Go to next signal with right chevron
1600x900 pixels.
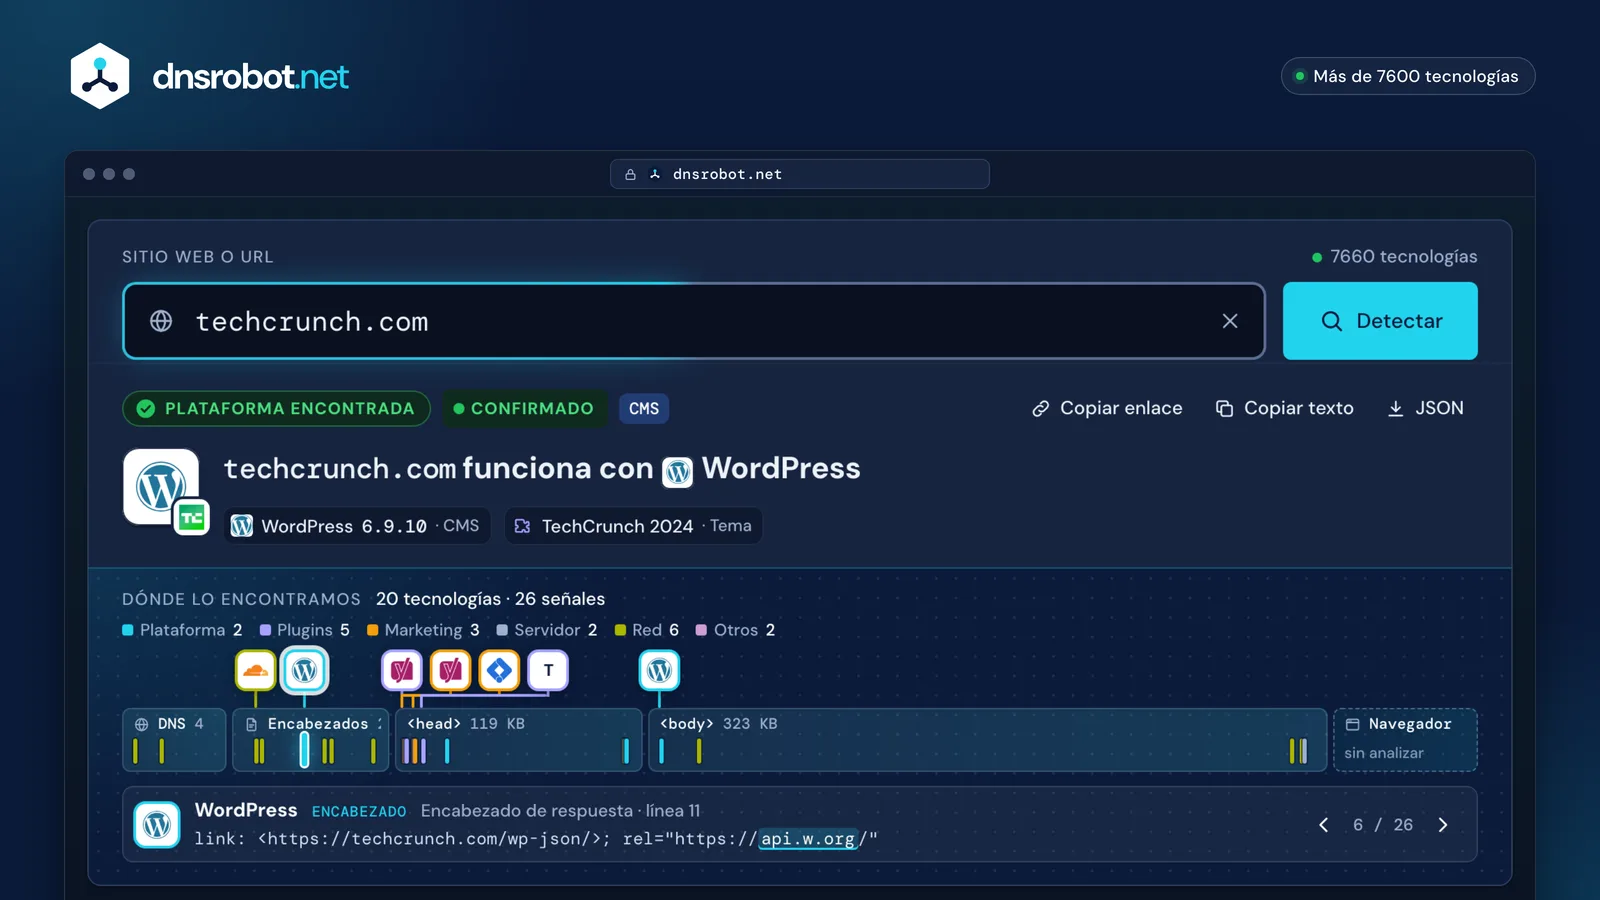pos(1443,825)
